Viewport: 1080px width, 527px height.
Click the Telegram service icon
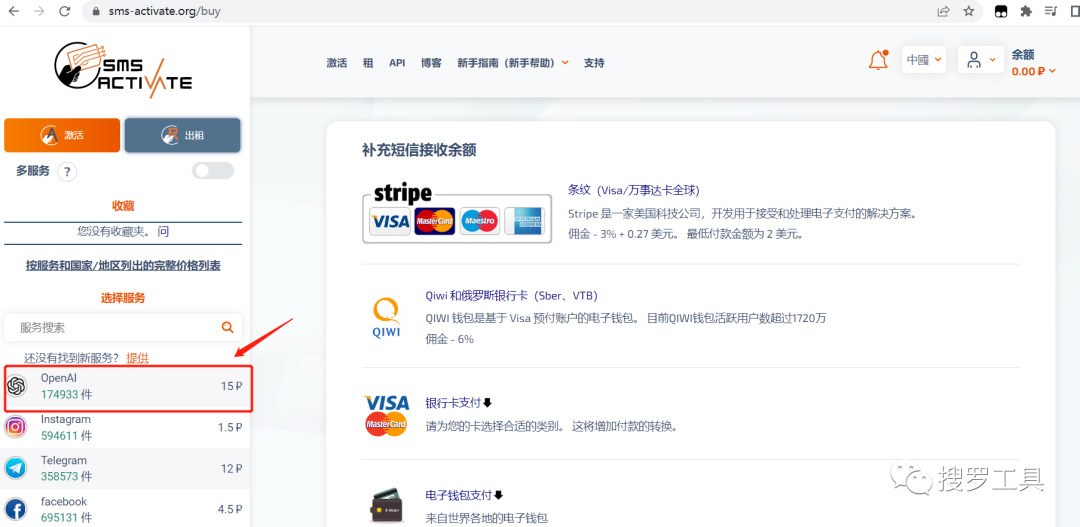(15, 468)
